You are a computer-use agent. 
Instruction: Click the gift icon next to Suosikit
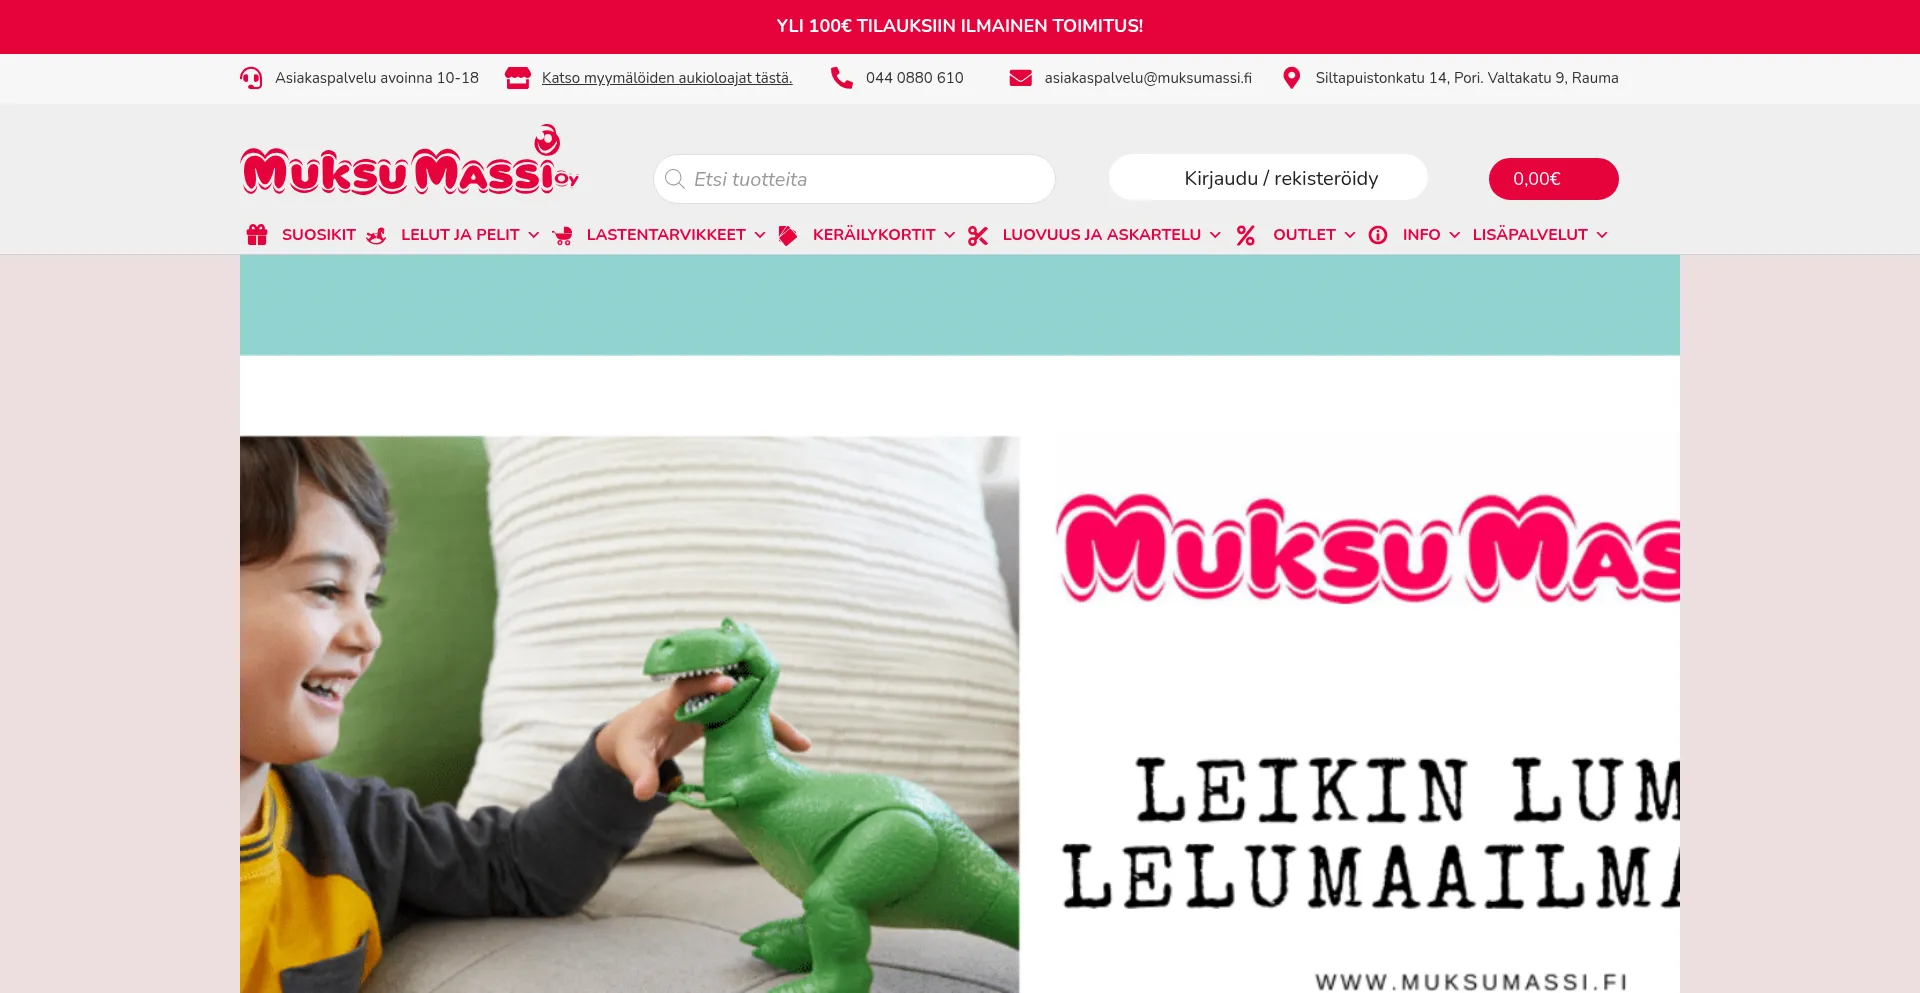[257, 235]
